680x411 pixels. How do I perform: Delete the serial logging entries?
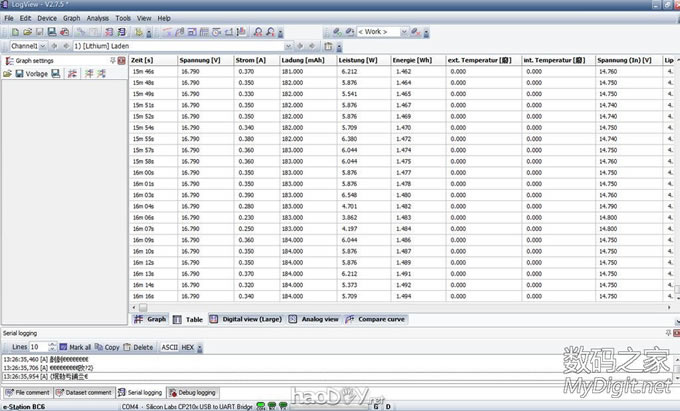point(139,347)
